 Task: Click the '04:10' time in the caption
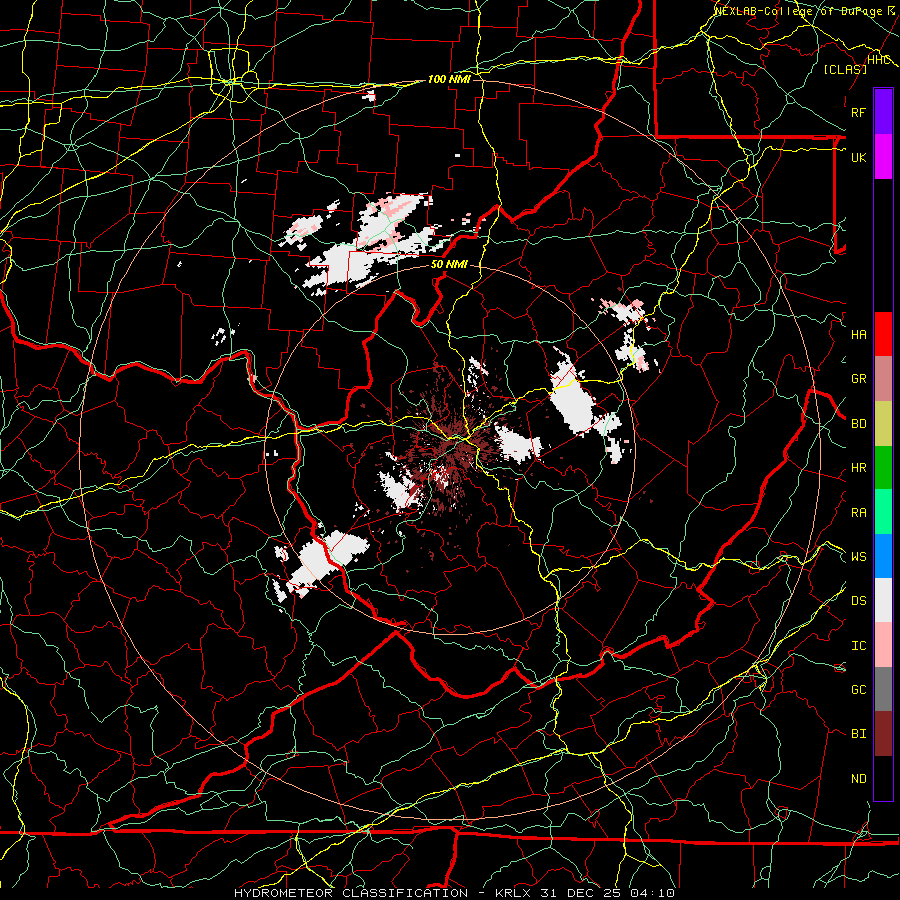(x=652, y=893)
